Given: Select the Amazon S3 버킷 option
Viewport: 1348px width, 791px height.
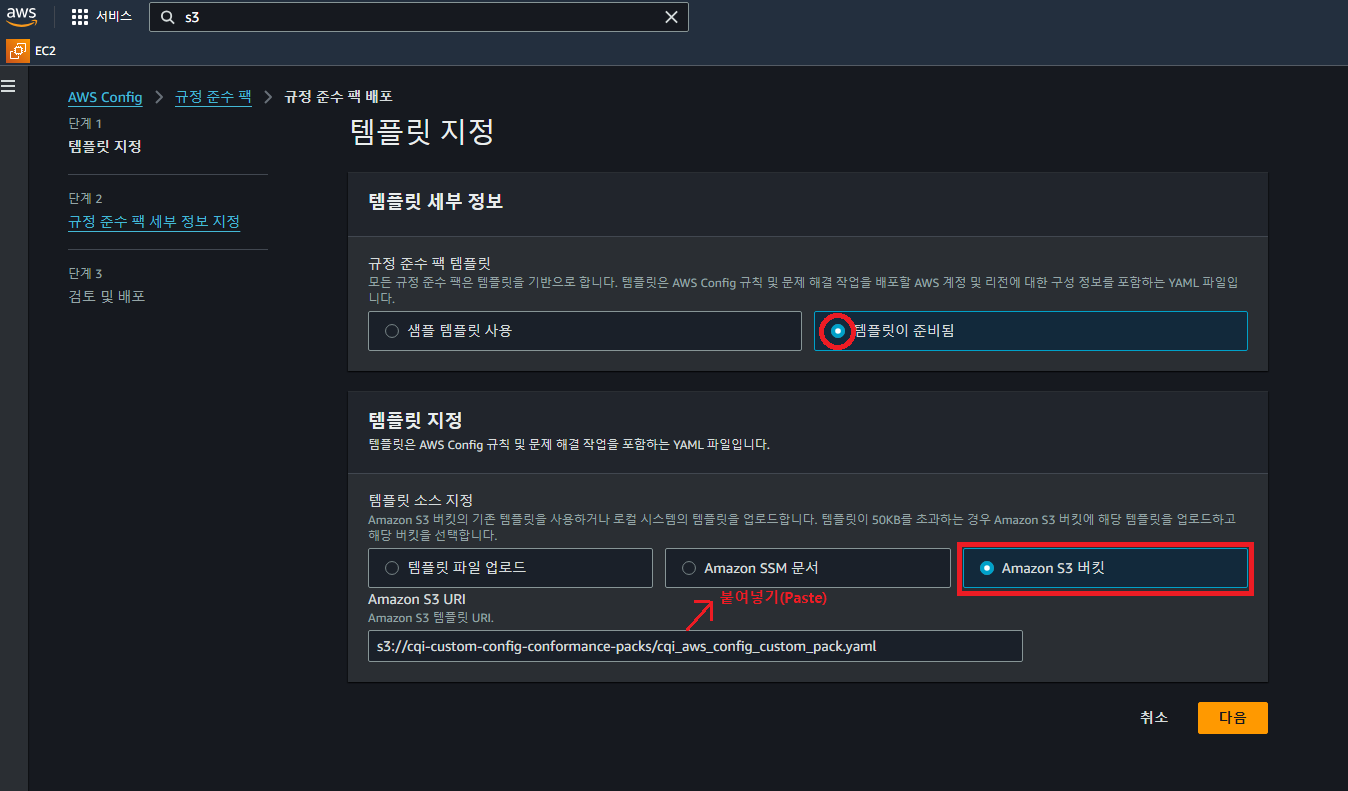Looking at the screenshot, I should 986,567.
